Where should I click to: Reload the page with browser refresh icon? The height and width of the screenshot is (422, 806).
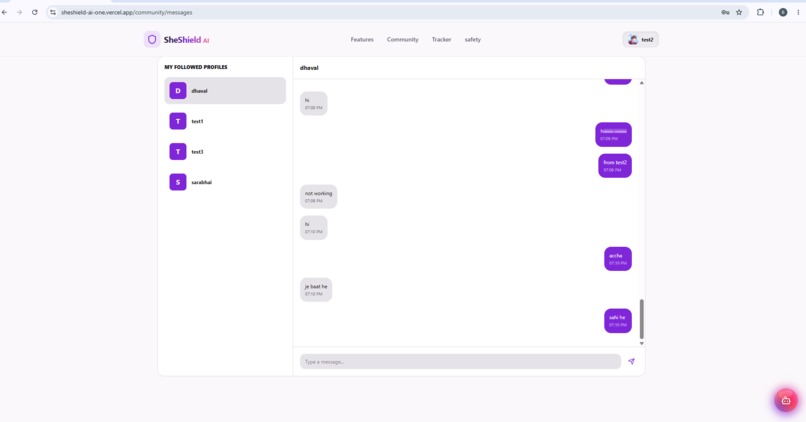pos(34,12)
